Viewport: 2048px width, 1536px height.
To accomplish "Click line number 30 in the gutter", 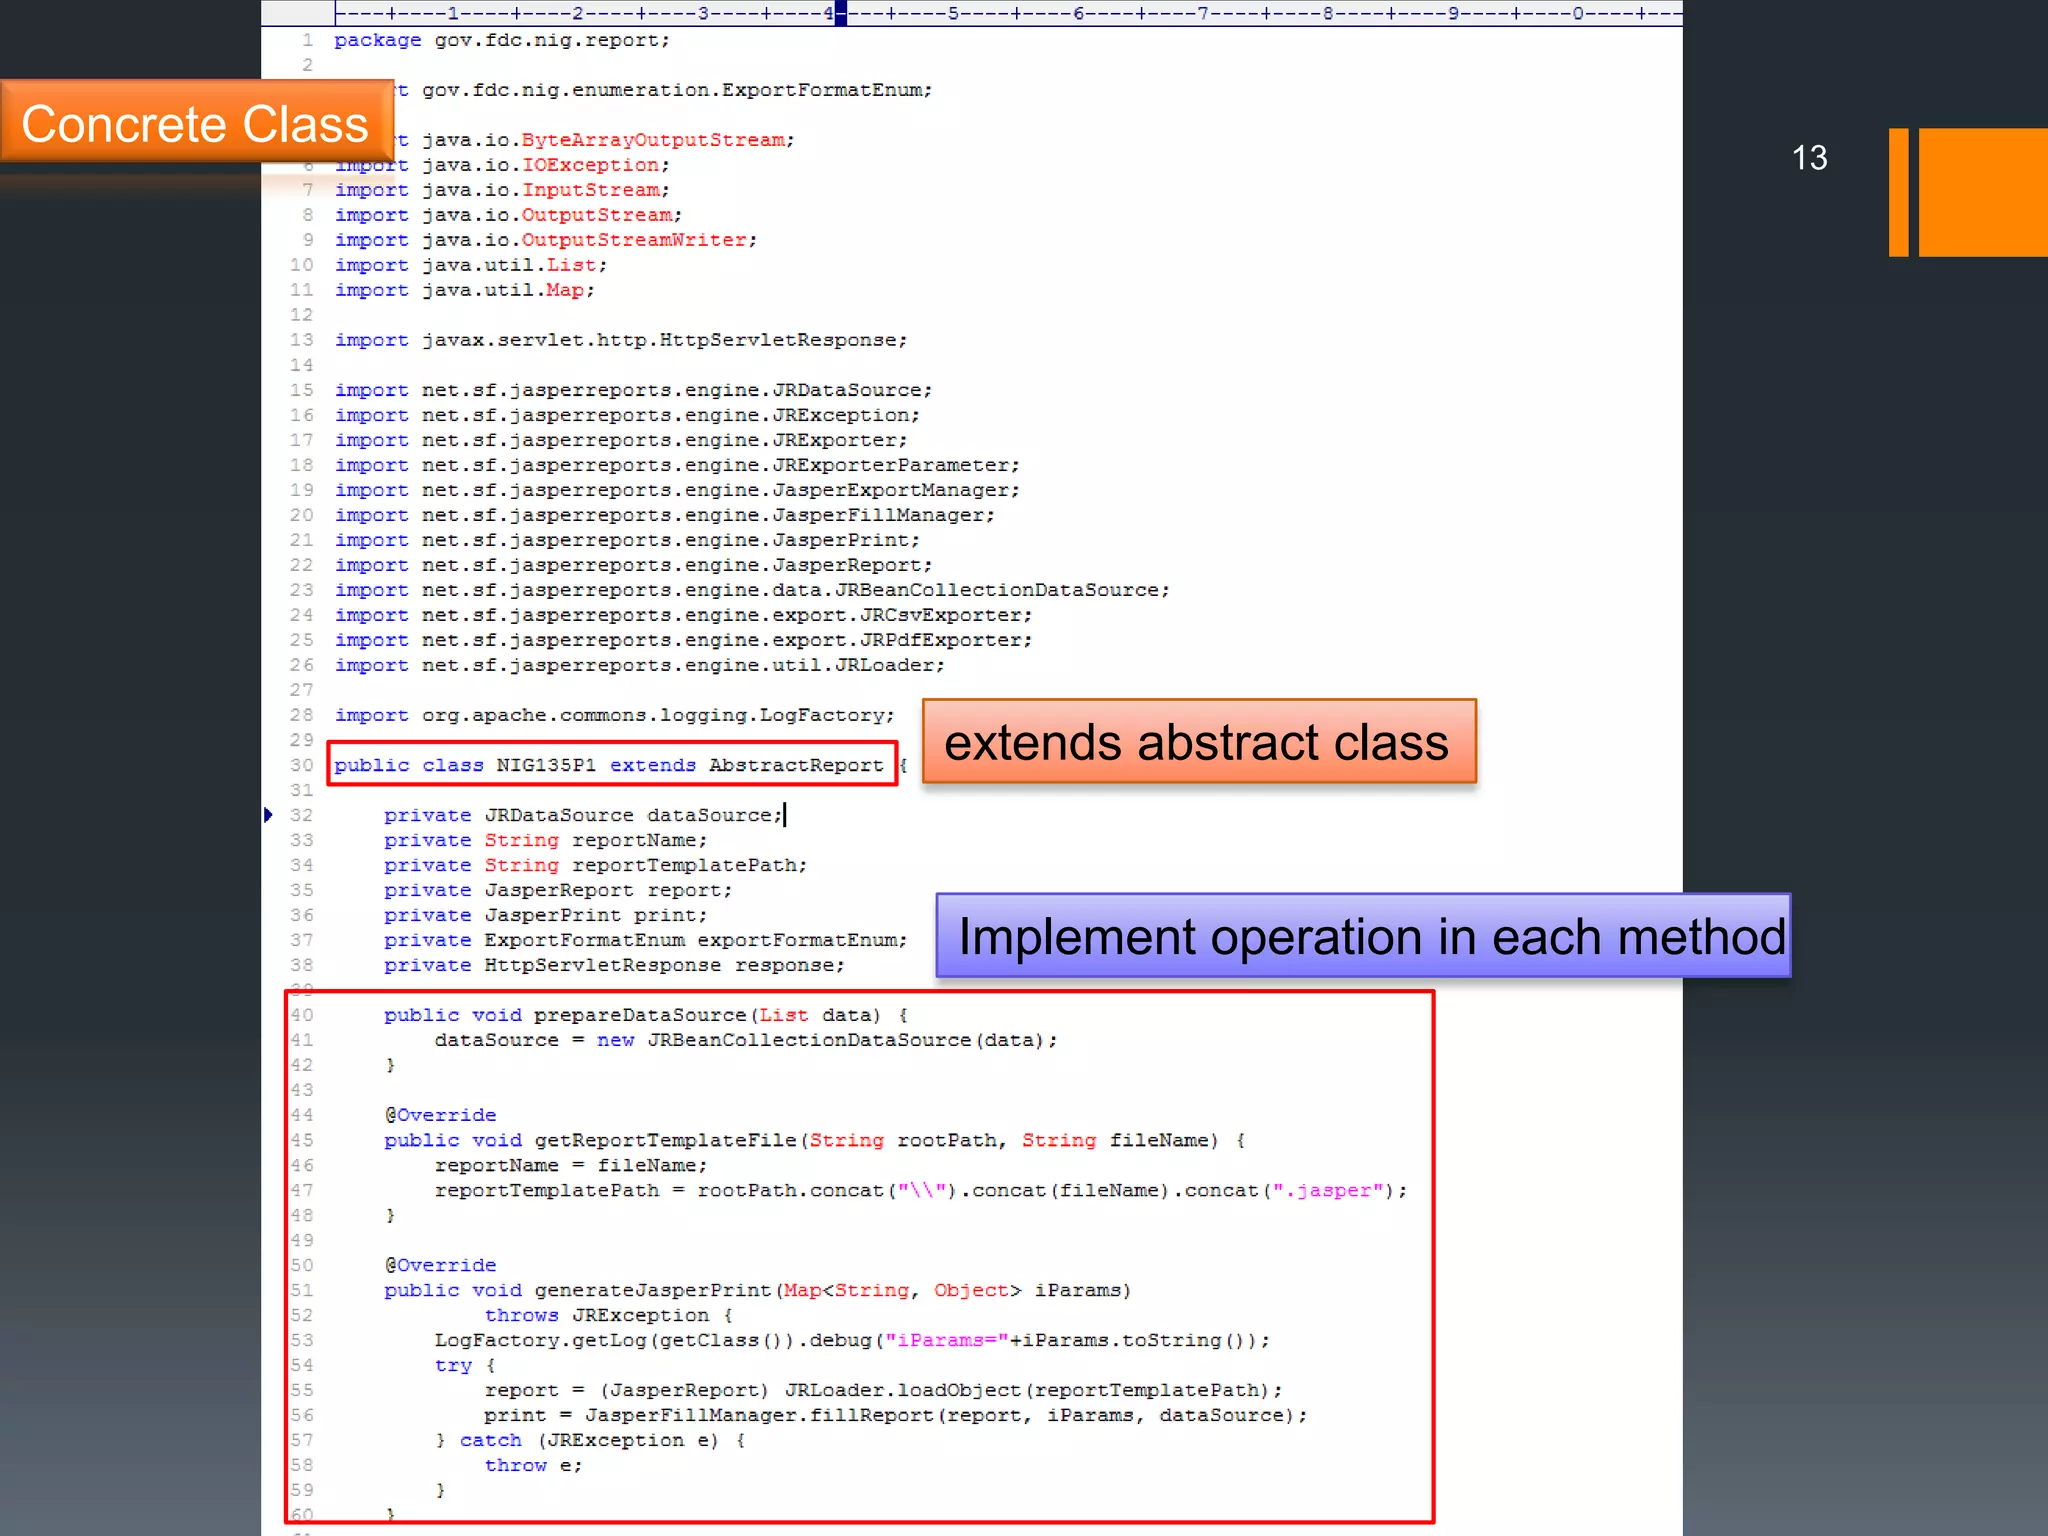I will [x=301, y=765].
